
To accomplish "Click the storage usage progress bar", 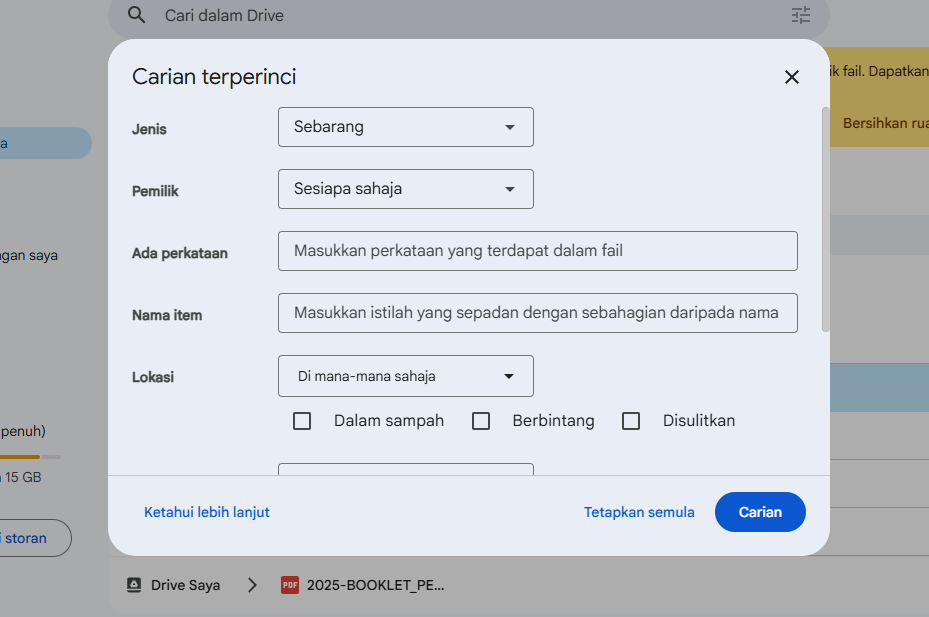I will (x=30, y=457).
